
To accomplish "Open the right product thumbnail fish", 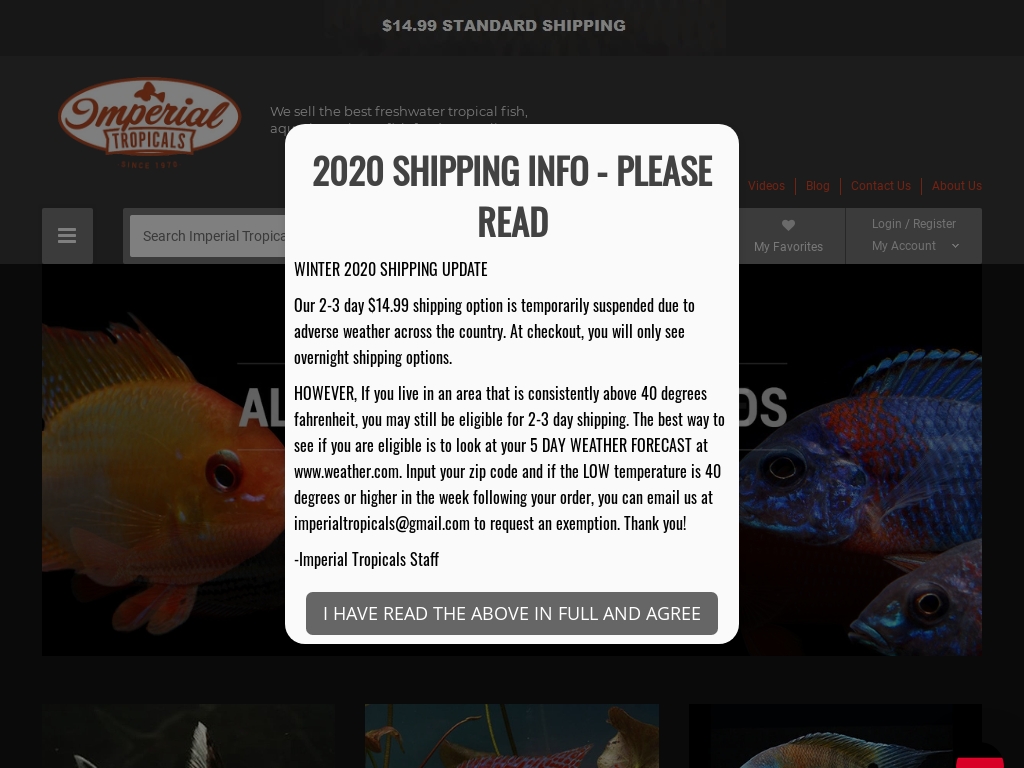I will [835, 736].
